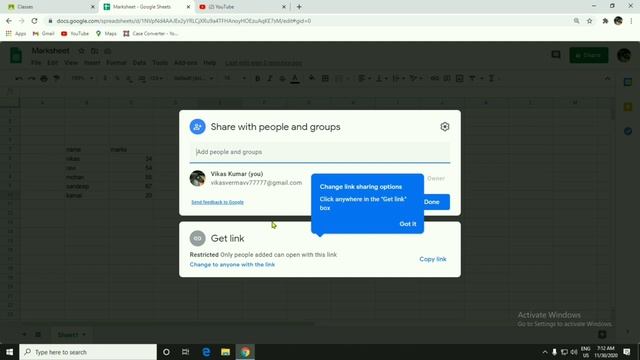640x360 pixels.
Task: Open File Explorer from taskbar
Action: [x=225, y=352]
